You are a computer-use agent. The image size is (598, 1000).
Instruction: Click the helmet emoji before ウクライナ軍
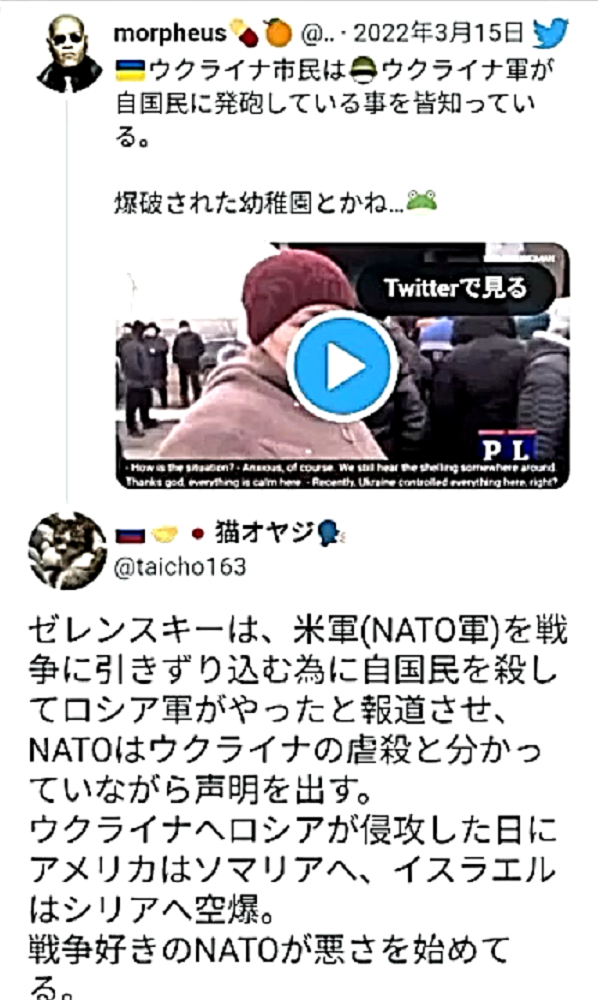[364, 69]
